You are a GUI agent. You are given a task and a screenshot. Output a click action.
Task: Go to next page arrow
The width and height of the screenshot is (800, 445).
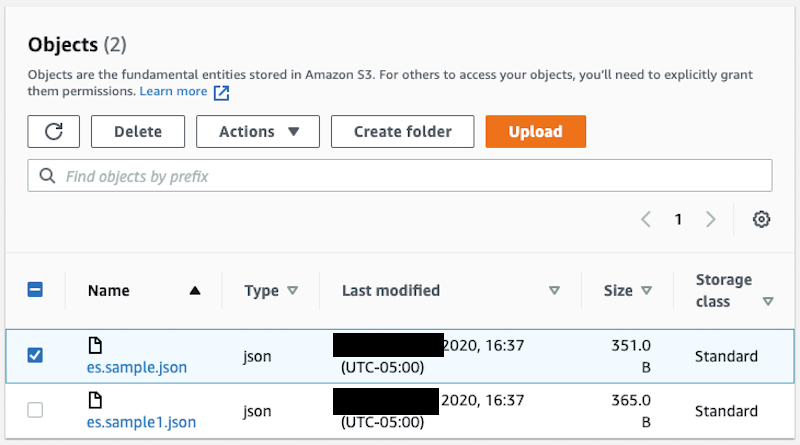tap(711, 219)
